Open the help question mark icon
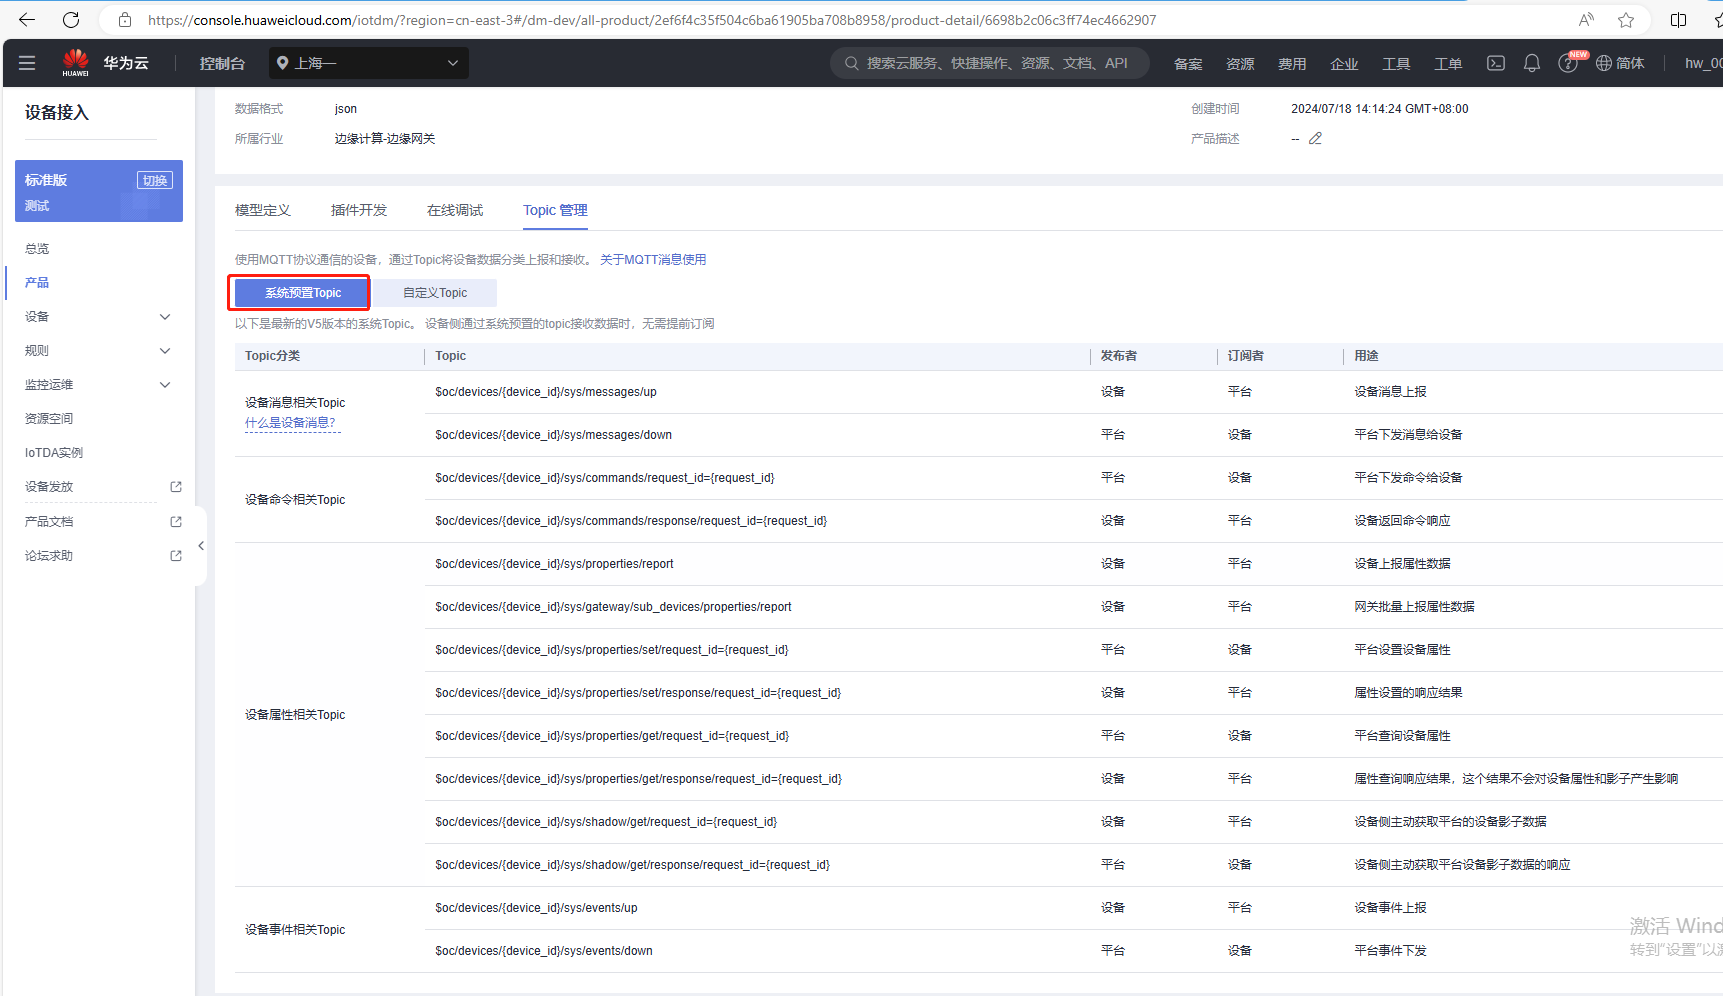The image size is (1723, 996). click(1567, 64)
